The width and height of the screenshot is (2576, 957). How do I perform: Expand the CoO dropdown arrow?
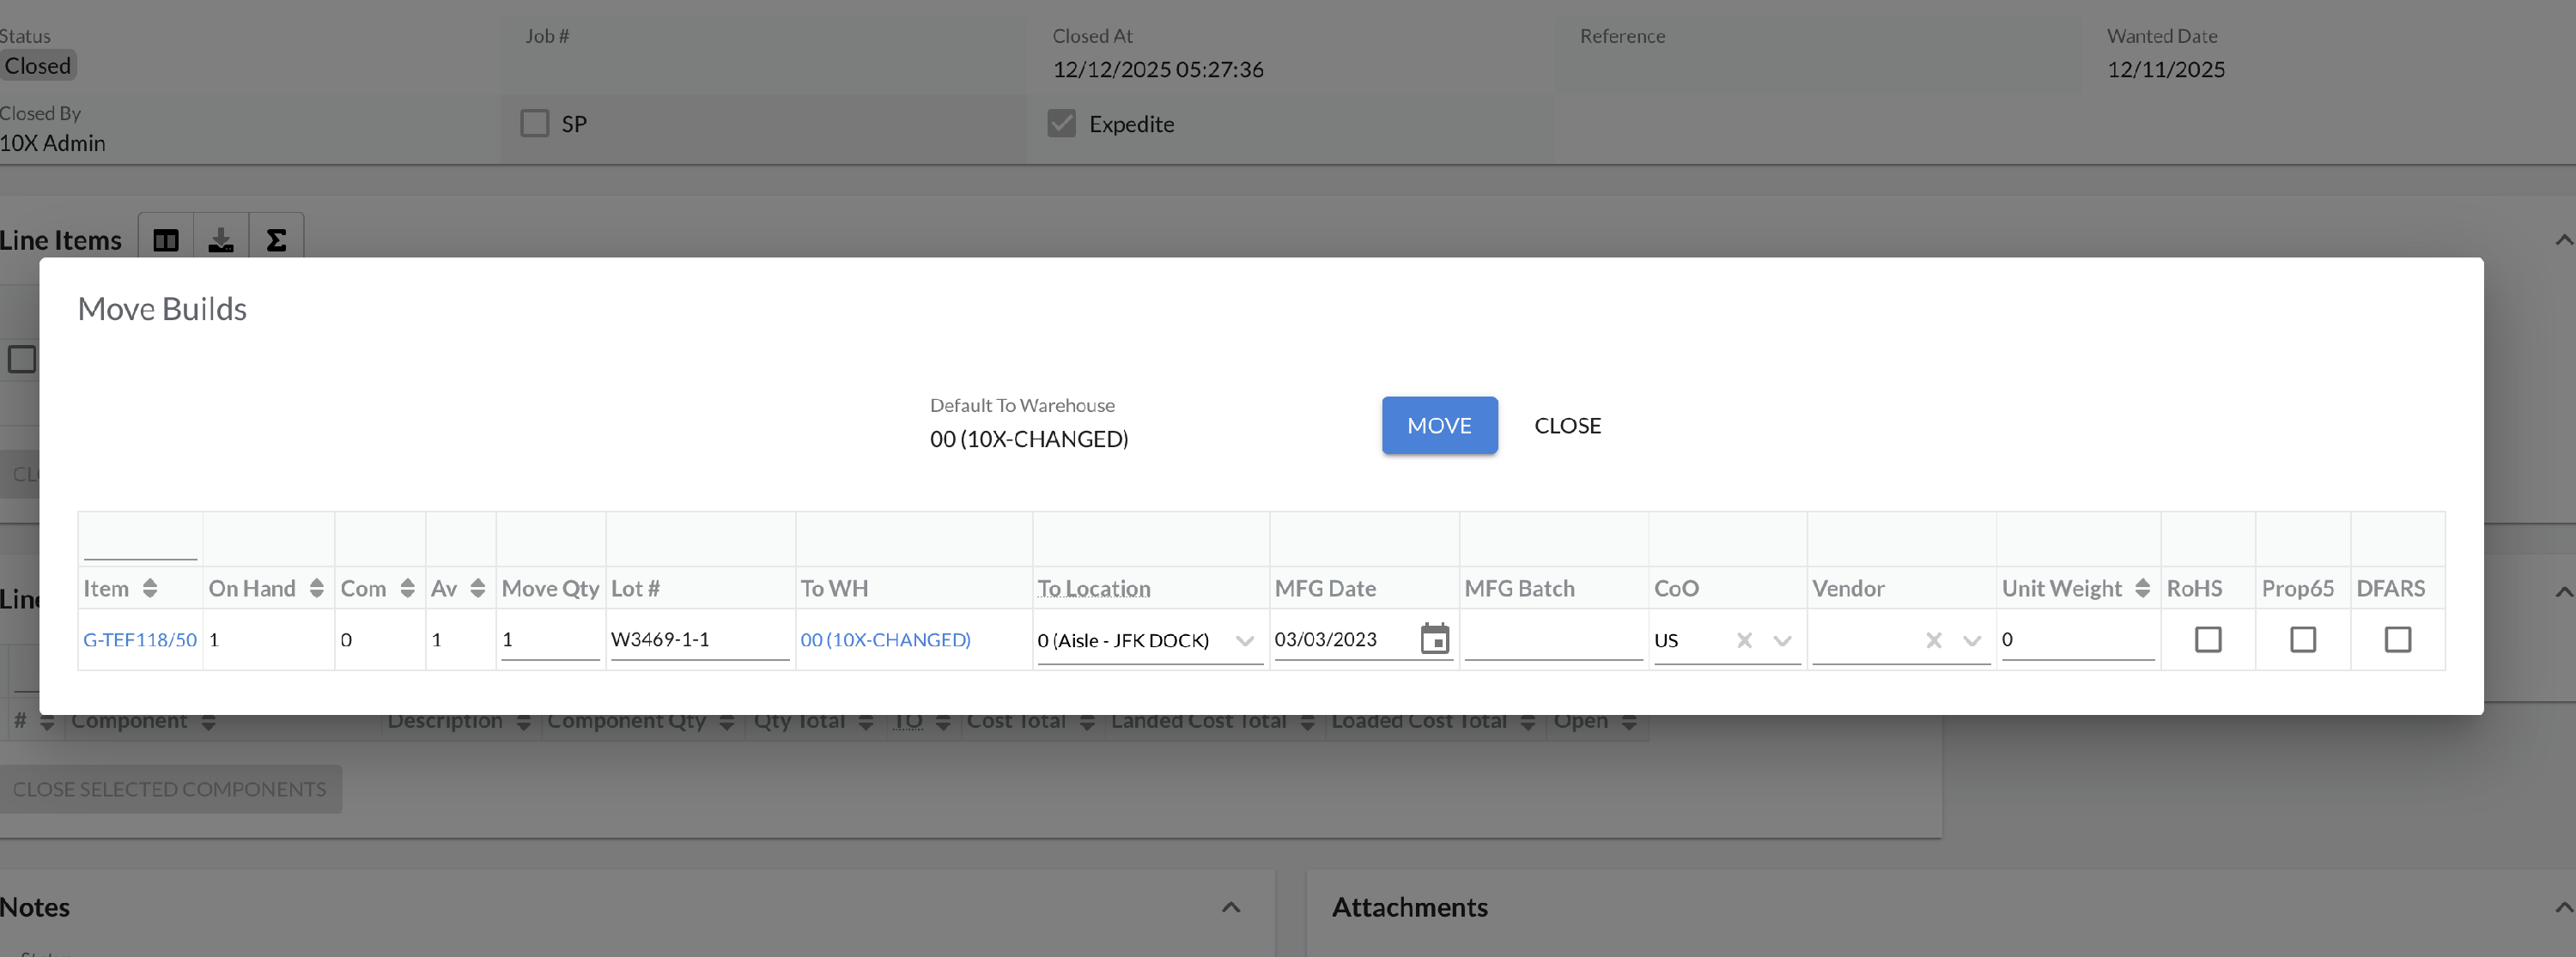[1781, 640]
